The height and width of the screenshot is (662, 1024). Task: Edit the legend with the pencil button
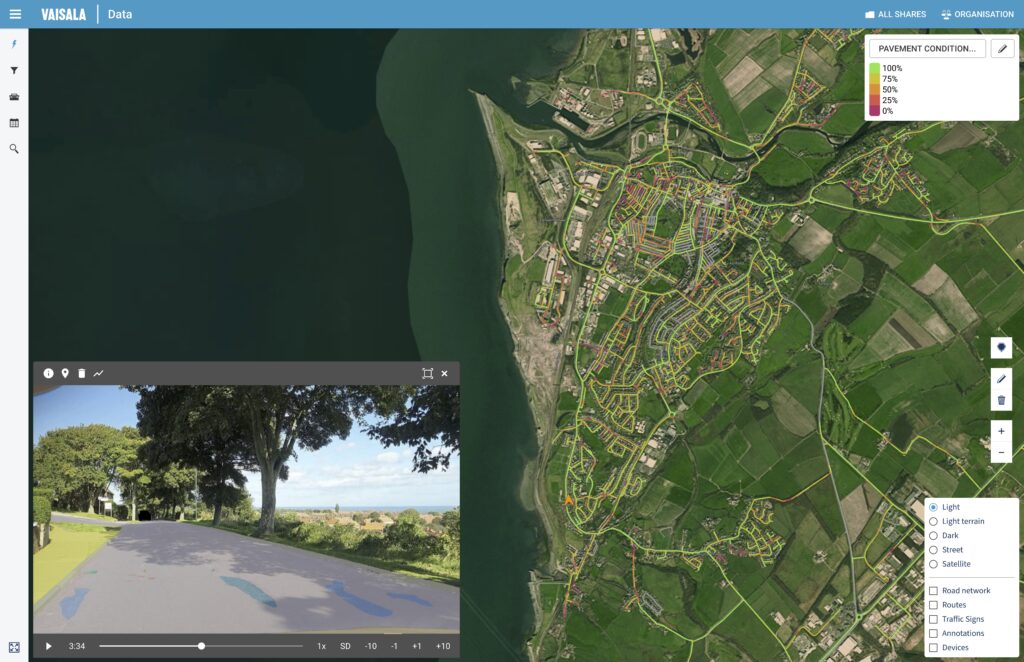1002,48
